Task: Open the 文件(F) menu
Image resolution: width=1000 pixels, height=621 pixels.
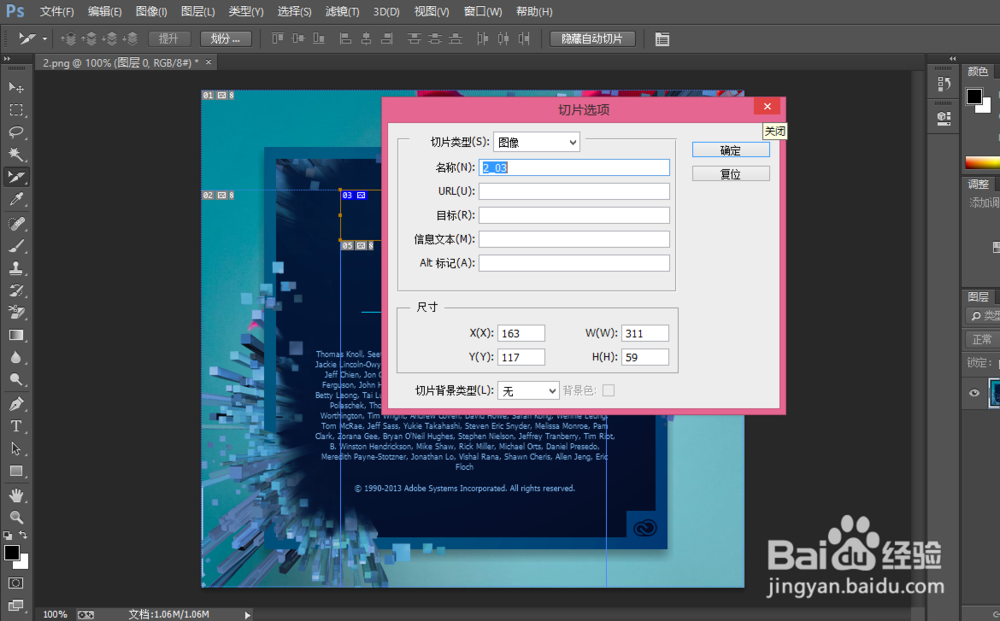Action: [x=57, y=11]
